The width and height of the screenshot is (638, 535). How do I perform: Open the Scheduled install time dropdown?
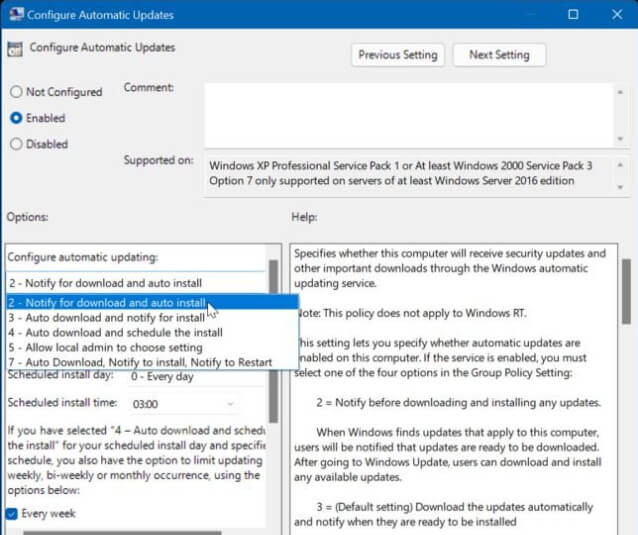click(x=184, y=403)
